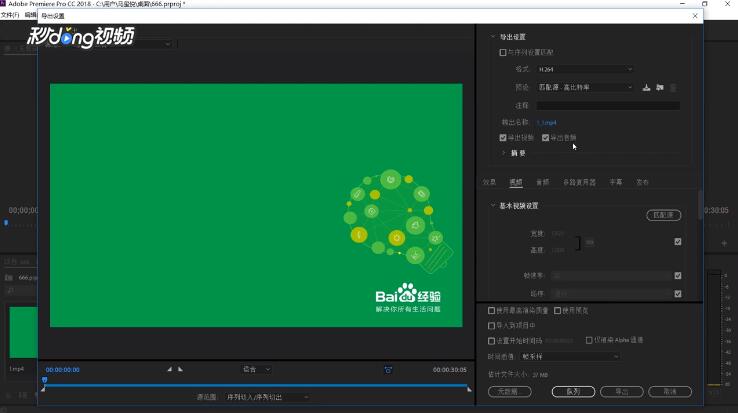Image resolution: width=738 pixels, height=413 pixels.
Task: Click the Export (导出) button
Action: 622,391
